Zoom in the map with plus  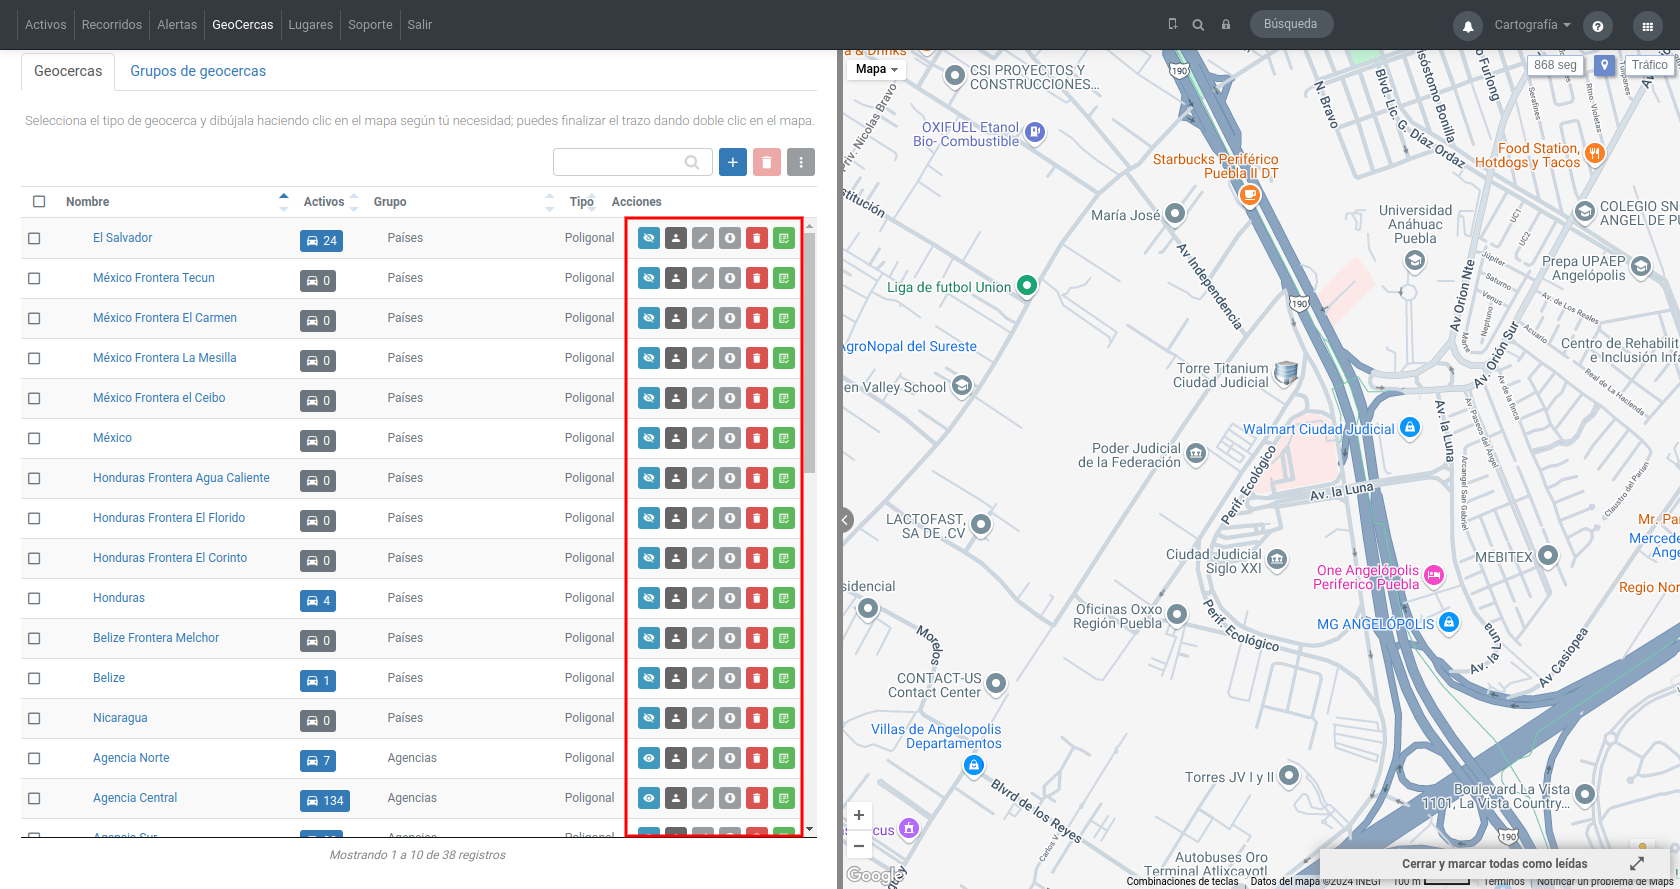859,815
